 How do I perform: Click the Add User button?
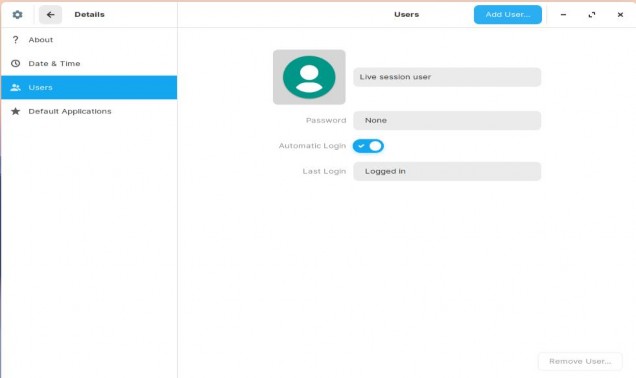(x=507, y=15)
